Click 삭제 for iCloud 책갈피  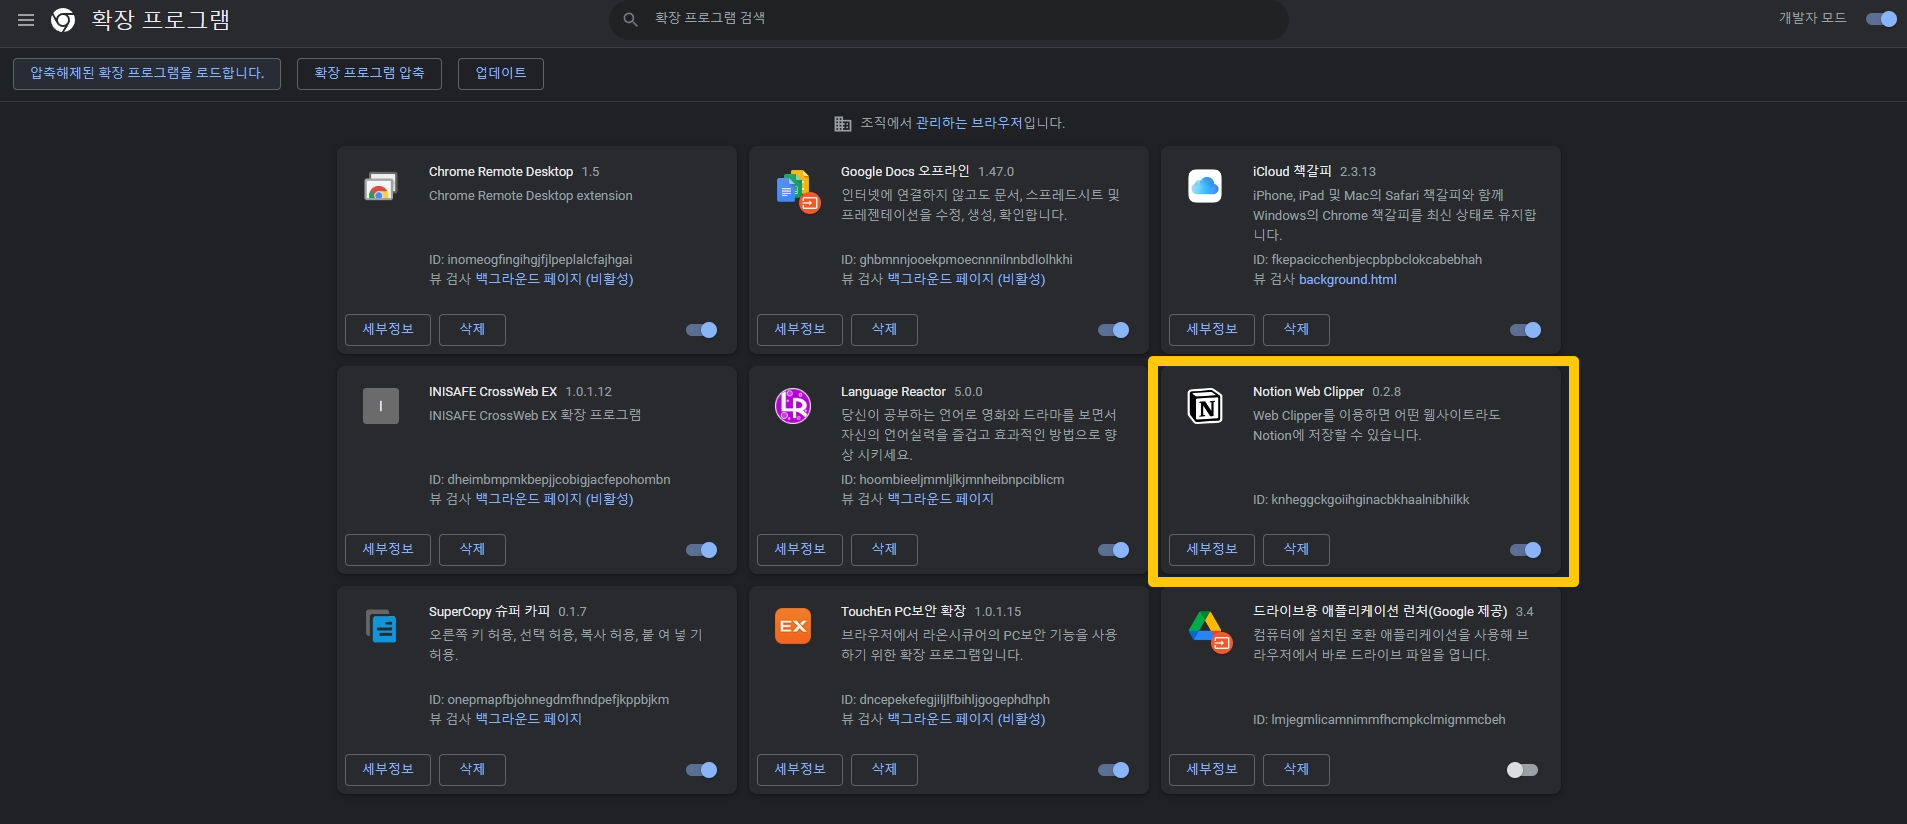1296,329
